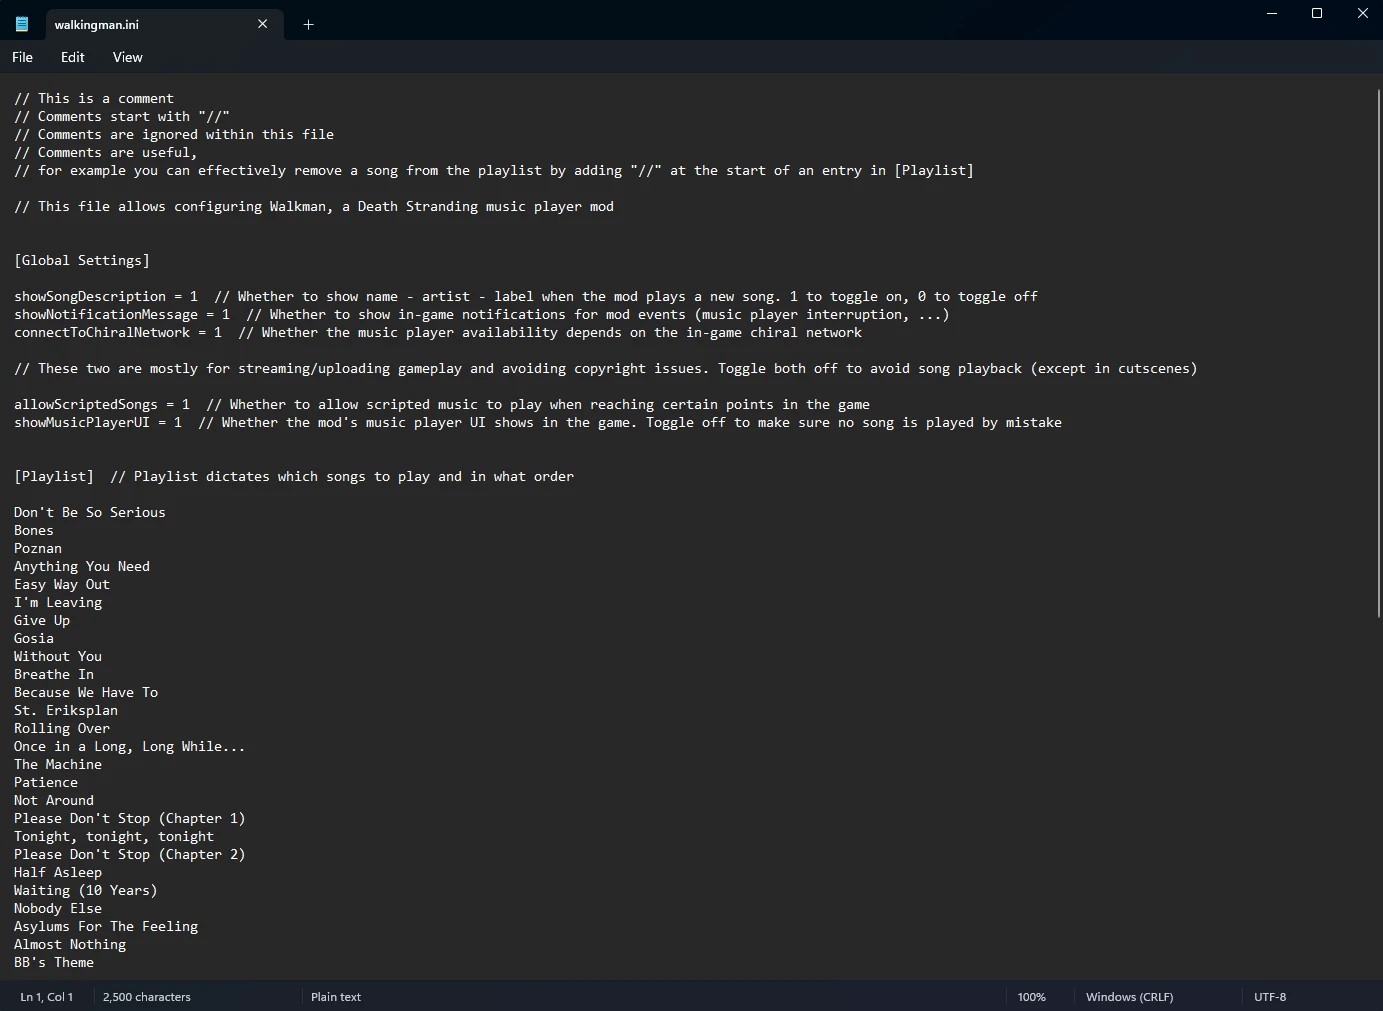Click the showSongDescription = 1 setting
This screenshot has height=1011, width=1383.
(106, 296)
